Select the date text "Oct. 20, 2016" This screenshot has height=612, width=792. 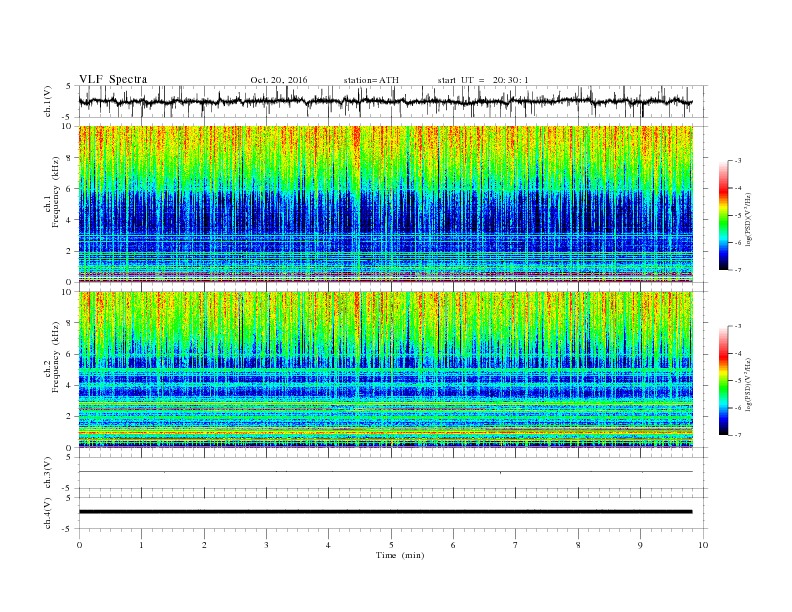point(279,80)
